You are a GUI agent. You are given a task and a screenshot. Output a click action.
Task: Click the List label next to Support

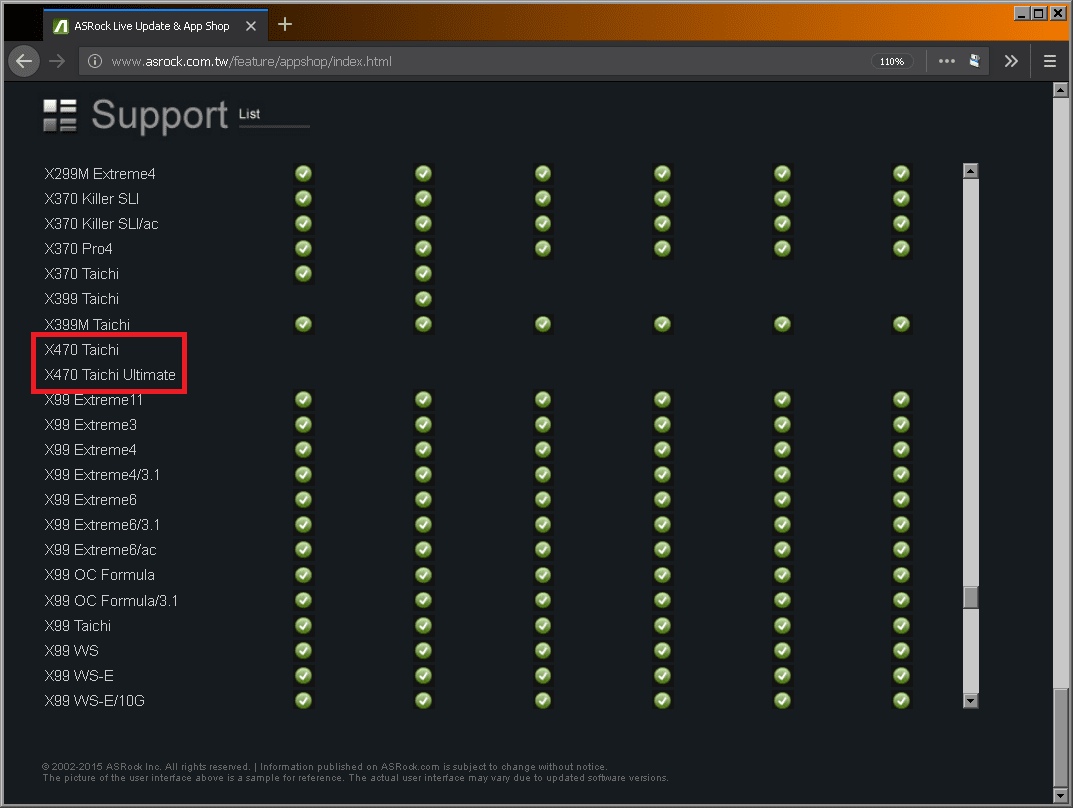pyautogui.click(x=249, y=114)
